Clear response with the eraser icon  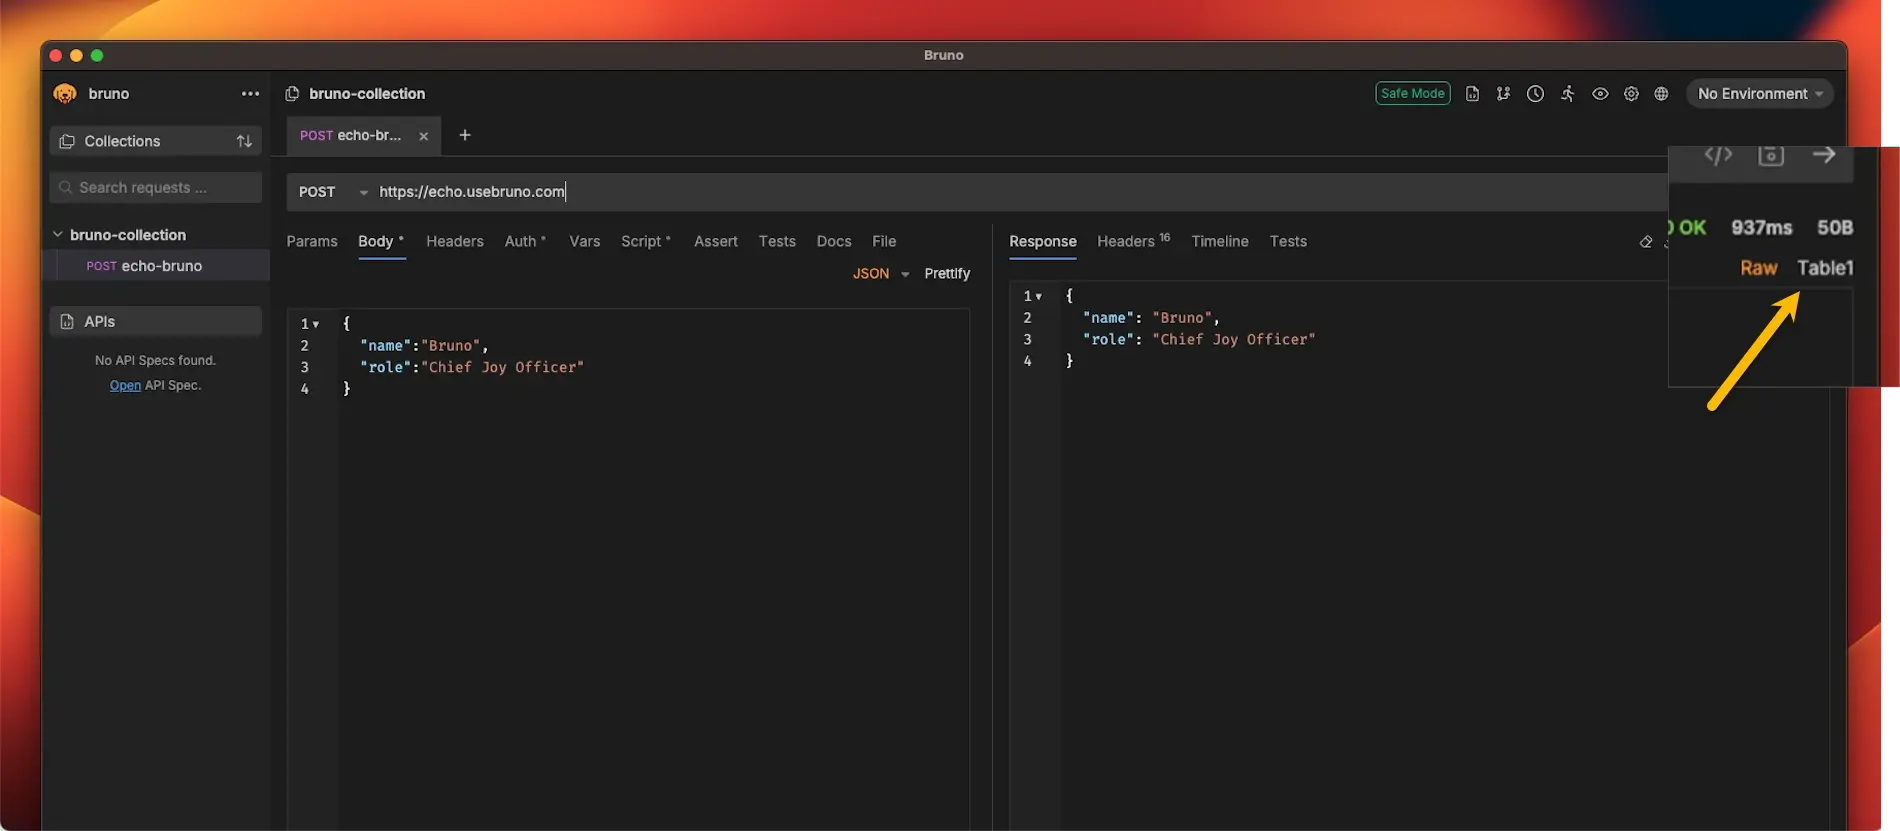point(1646,242)
